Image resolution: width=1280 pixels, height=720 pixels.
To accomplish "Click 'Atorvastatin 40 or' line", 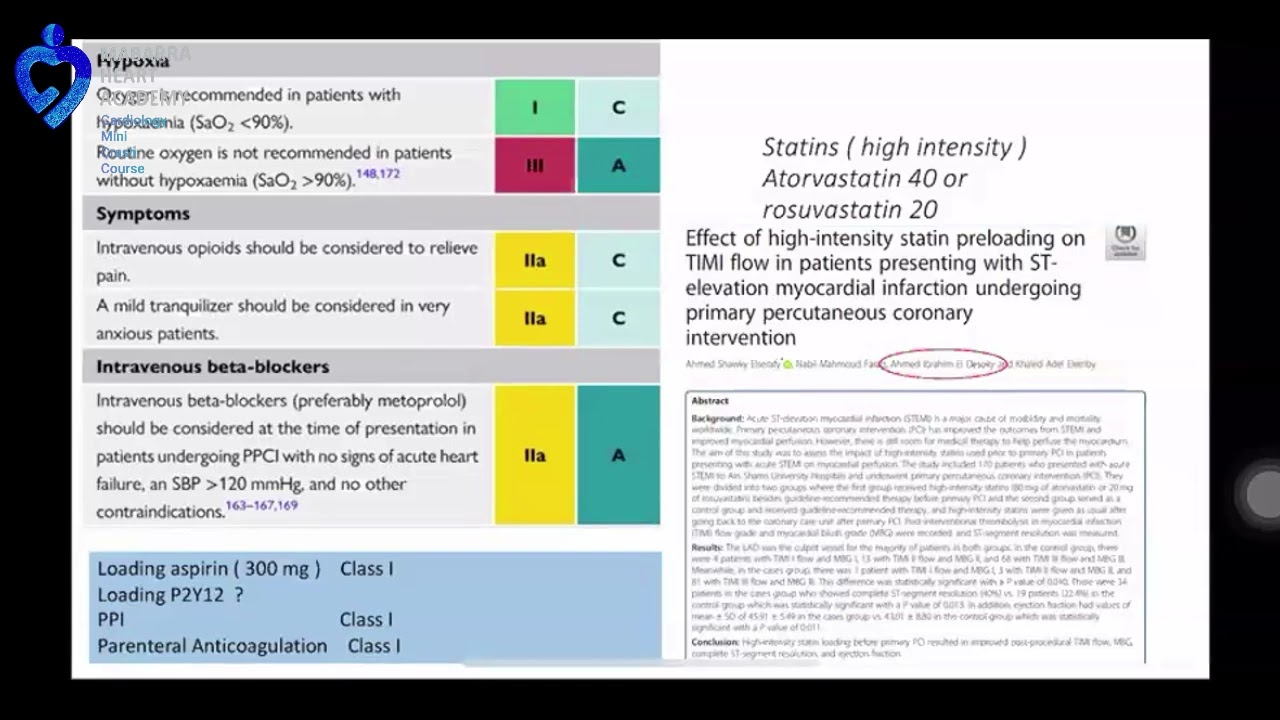I will (x=865, y=179).
